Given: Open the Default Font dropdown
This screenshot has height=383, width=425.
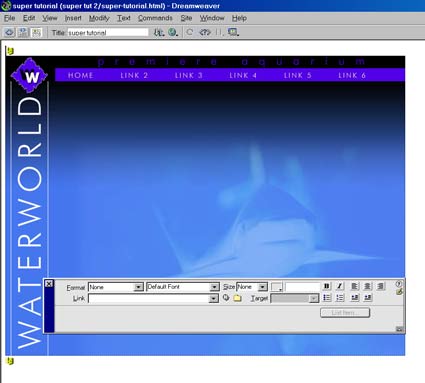Looking at the screenshot, I should [183, 287].
